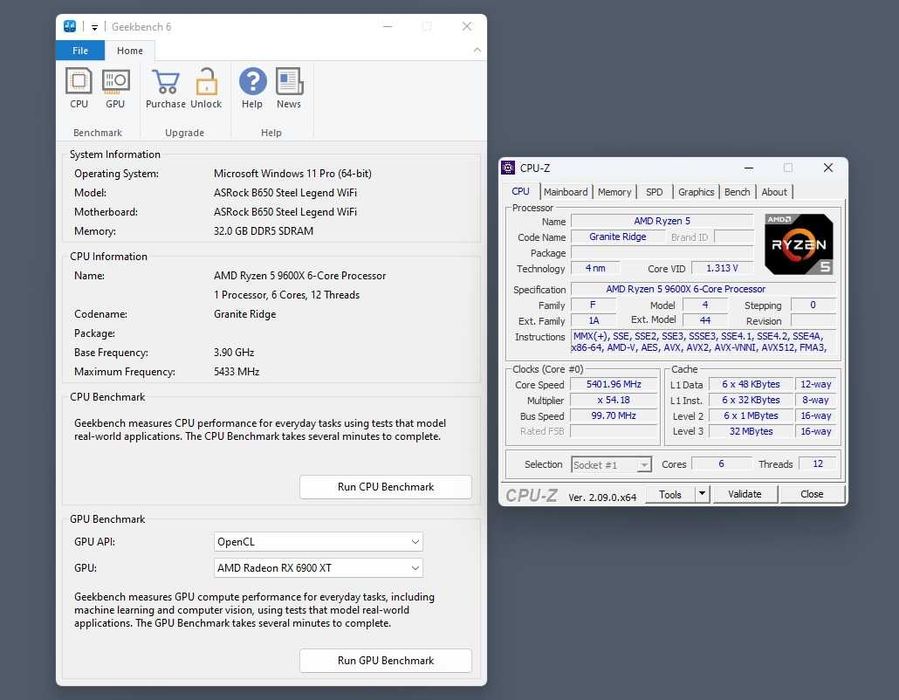The width and height of the screenshot is (899, 700).
Task: Click the Geekbench CPU name Ryzen 5 9600X
Action: (300, 276)
